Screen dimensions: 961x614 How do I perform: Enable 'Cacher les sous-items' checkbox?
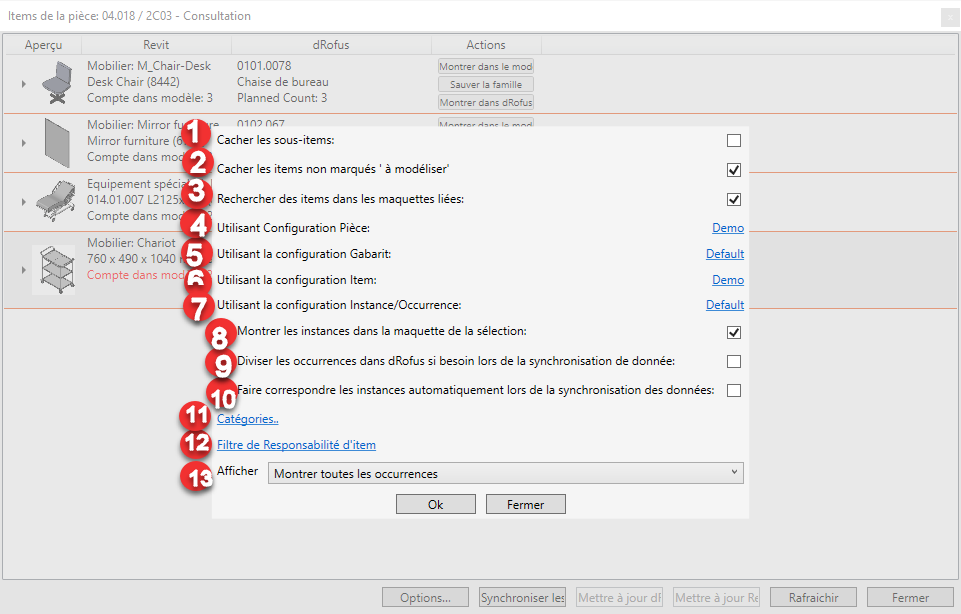734,141
